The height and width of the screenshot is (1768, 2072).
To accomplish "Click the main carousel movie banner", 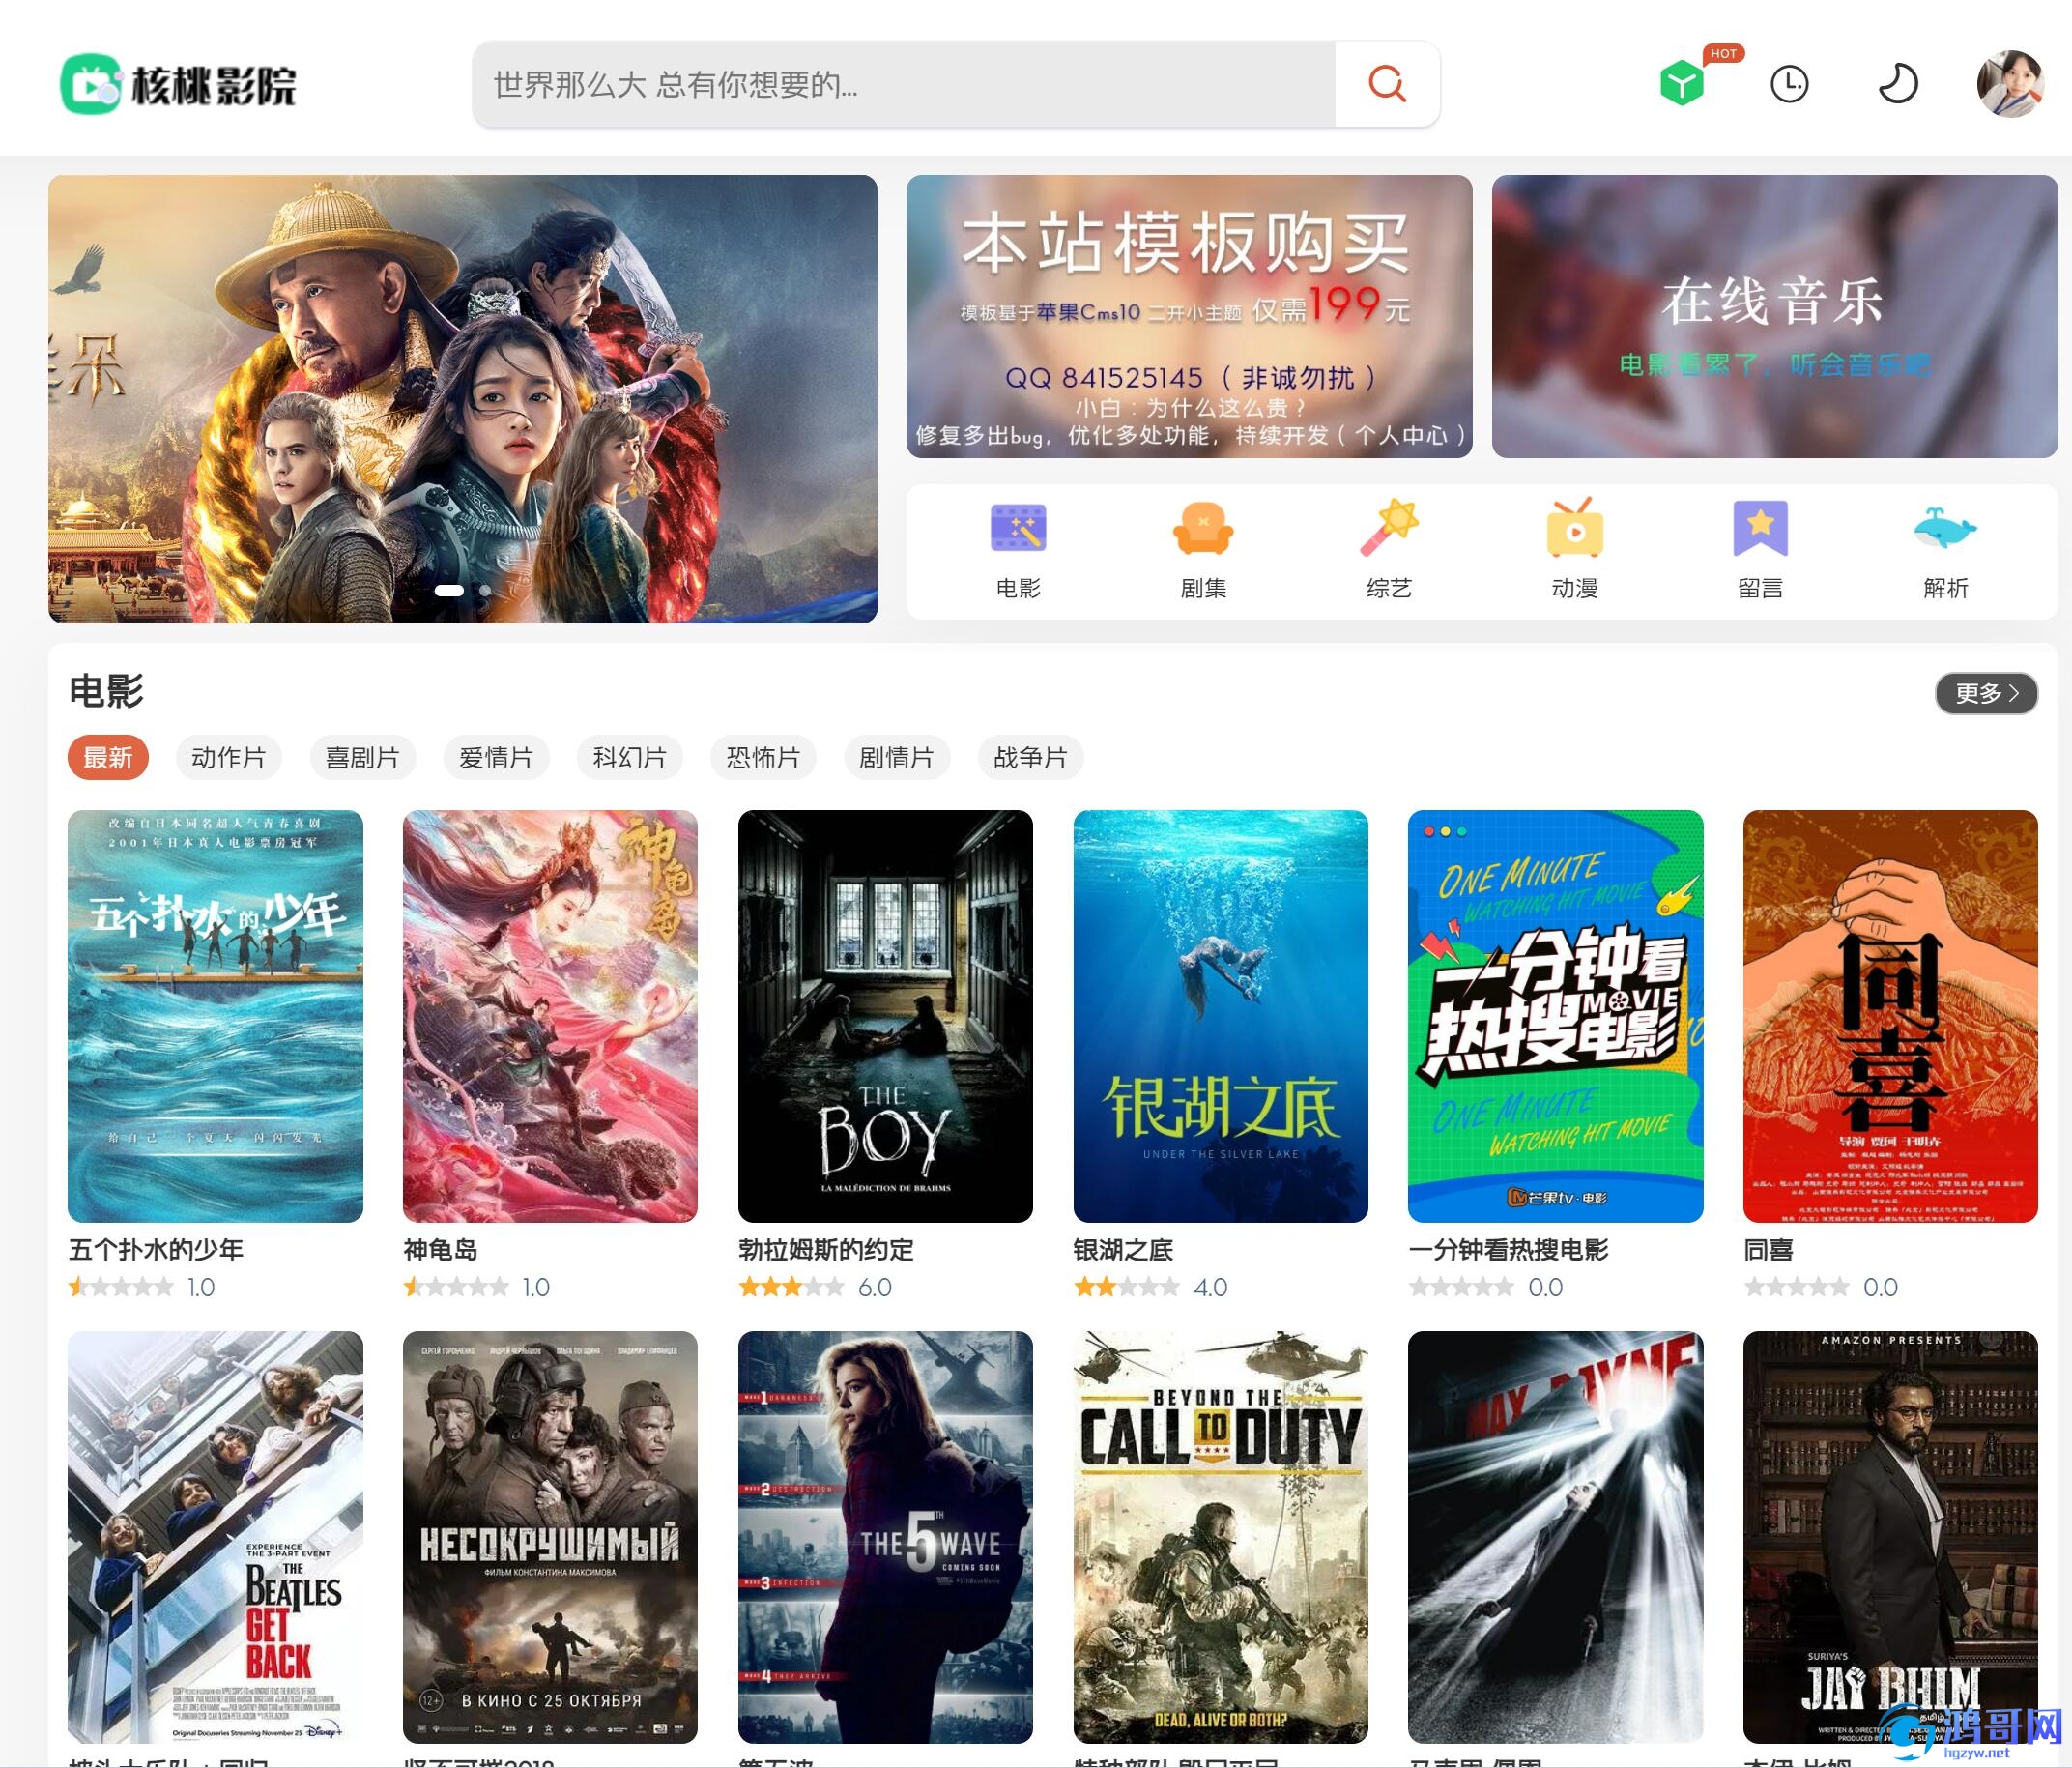I will [x=463, y=399].
